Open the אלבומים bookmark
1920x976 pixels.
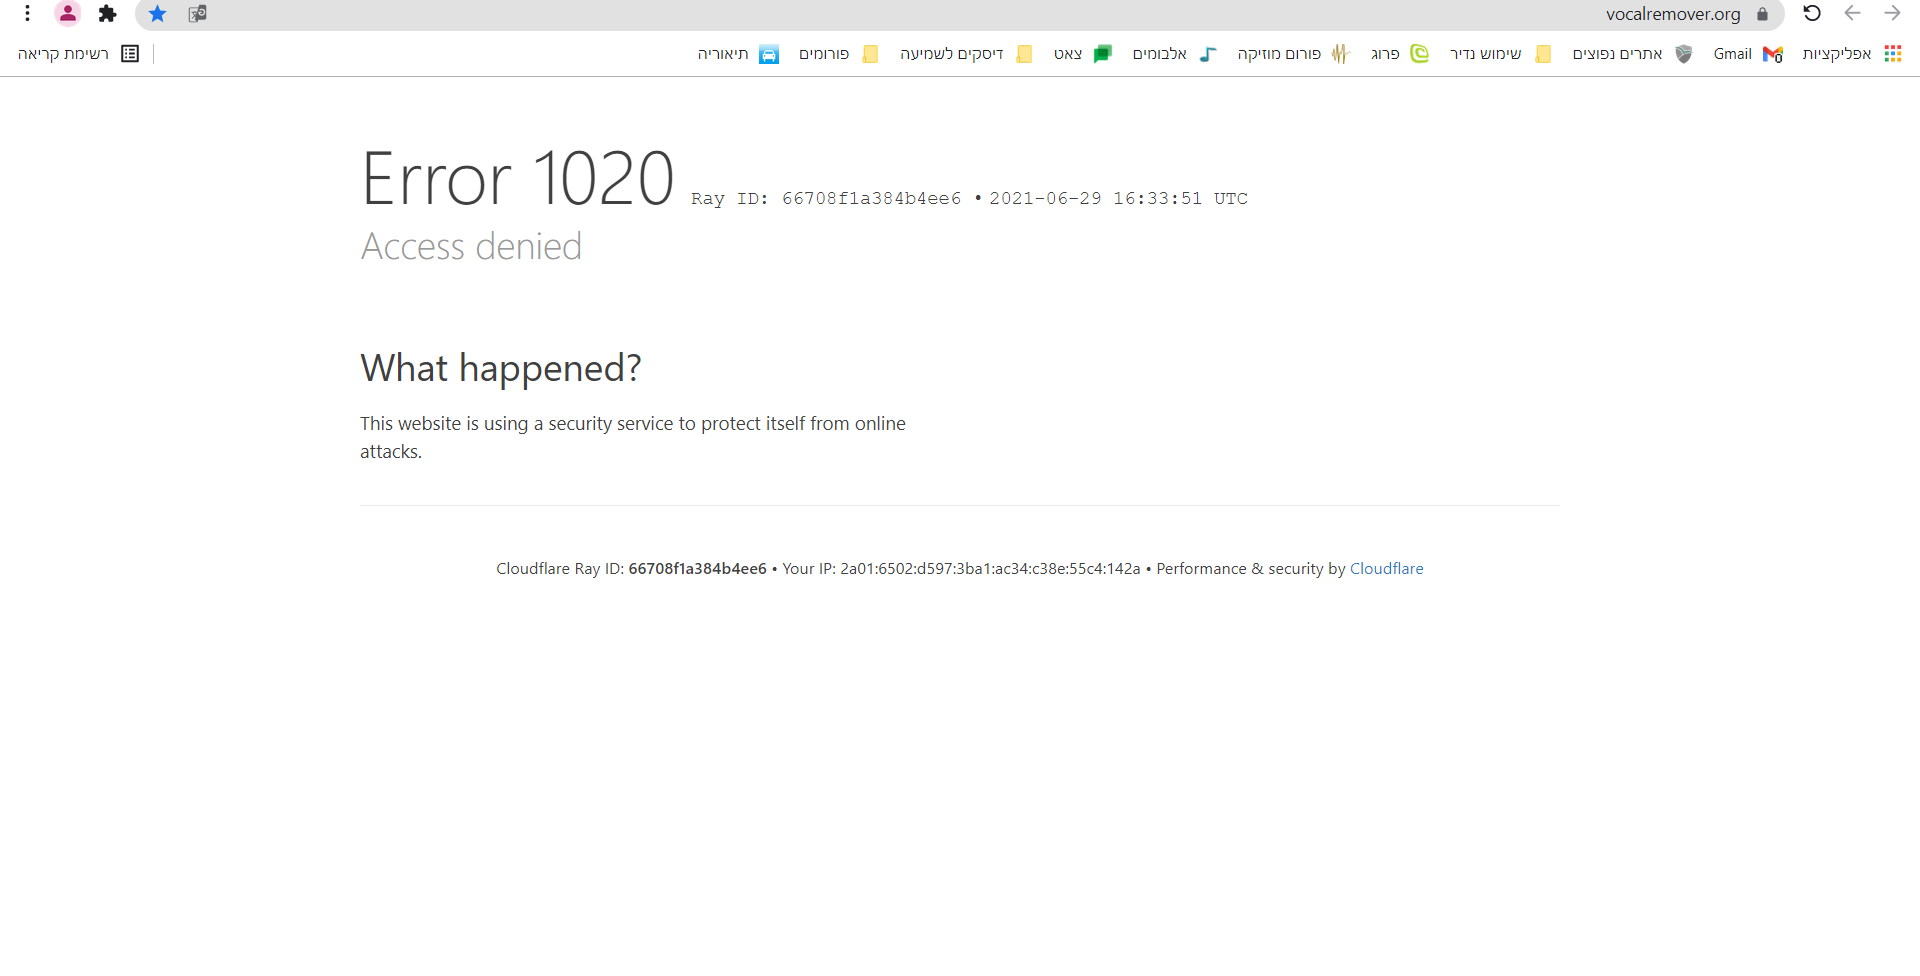(1174, 54)
